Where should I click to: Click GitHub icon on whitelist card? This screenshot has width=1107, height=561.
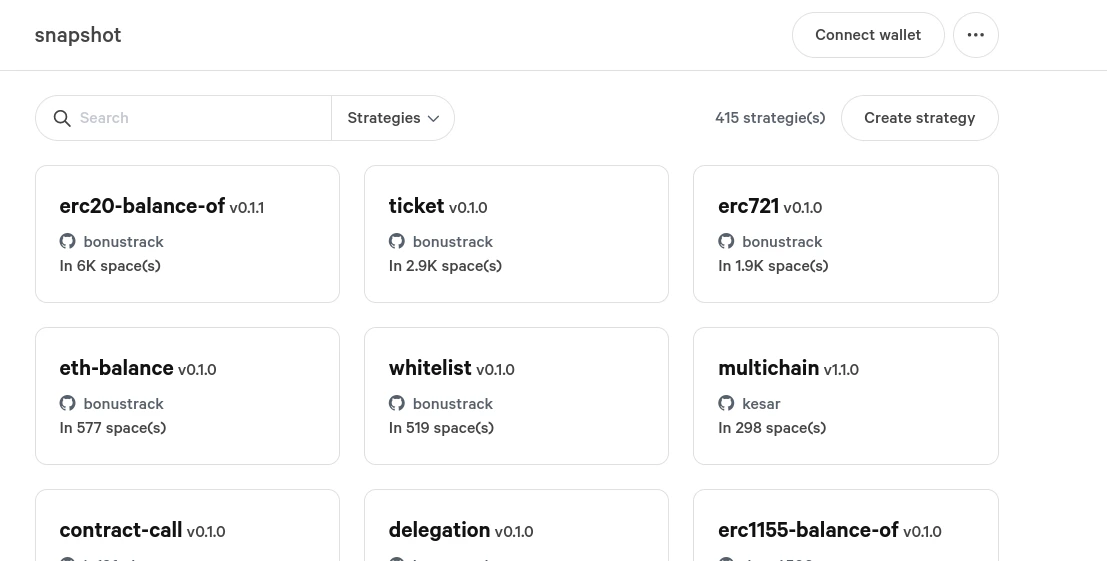pos(397,403)
